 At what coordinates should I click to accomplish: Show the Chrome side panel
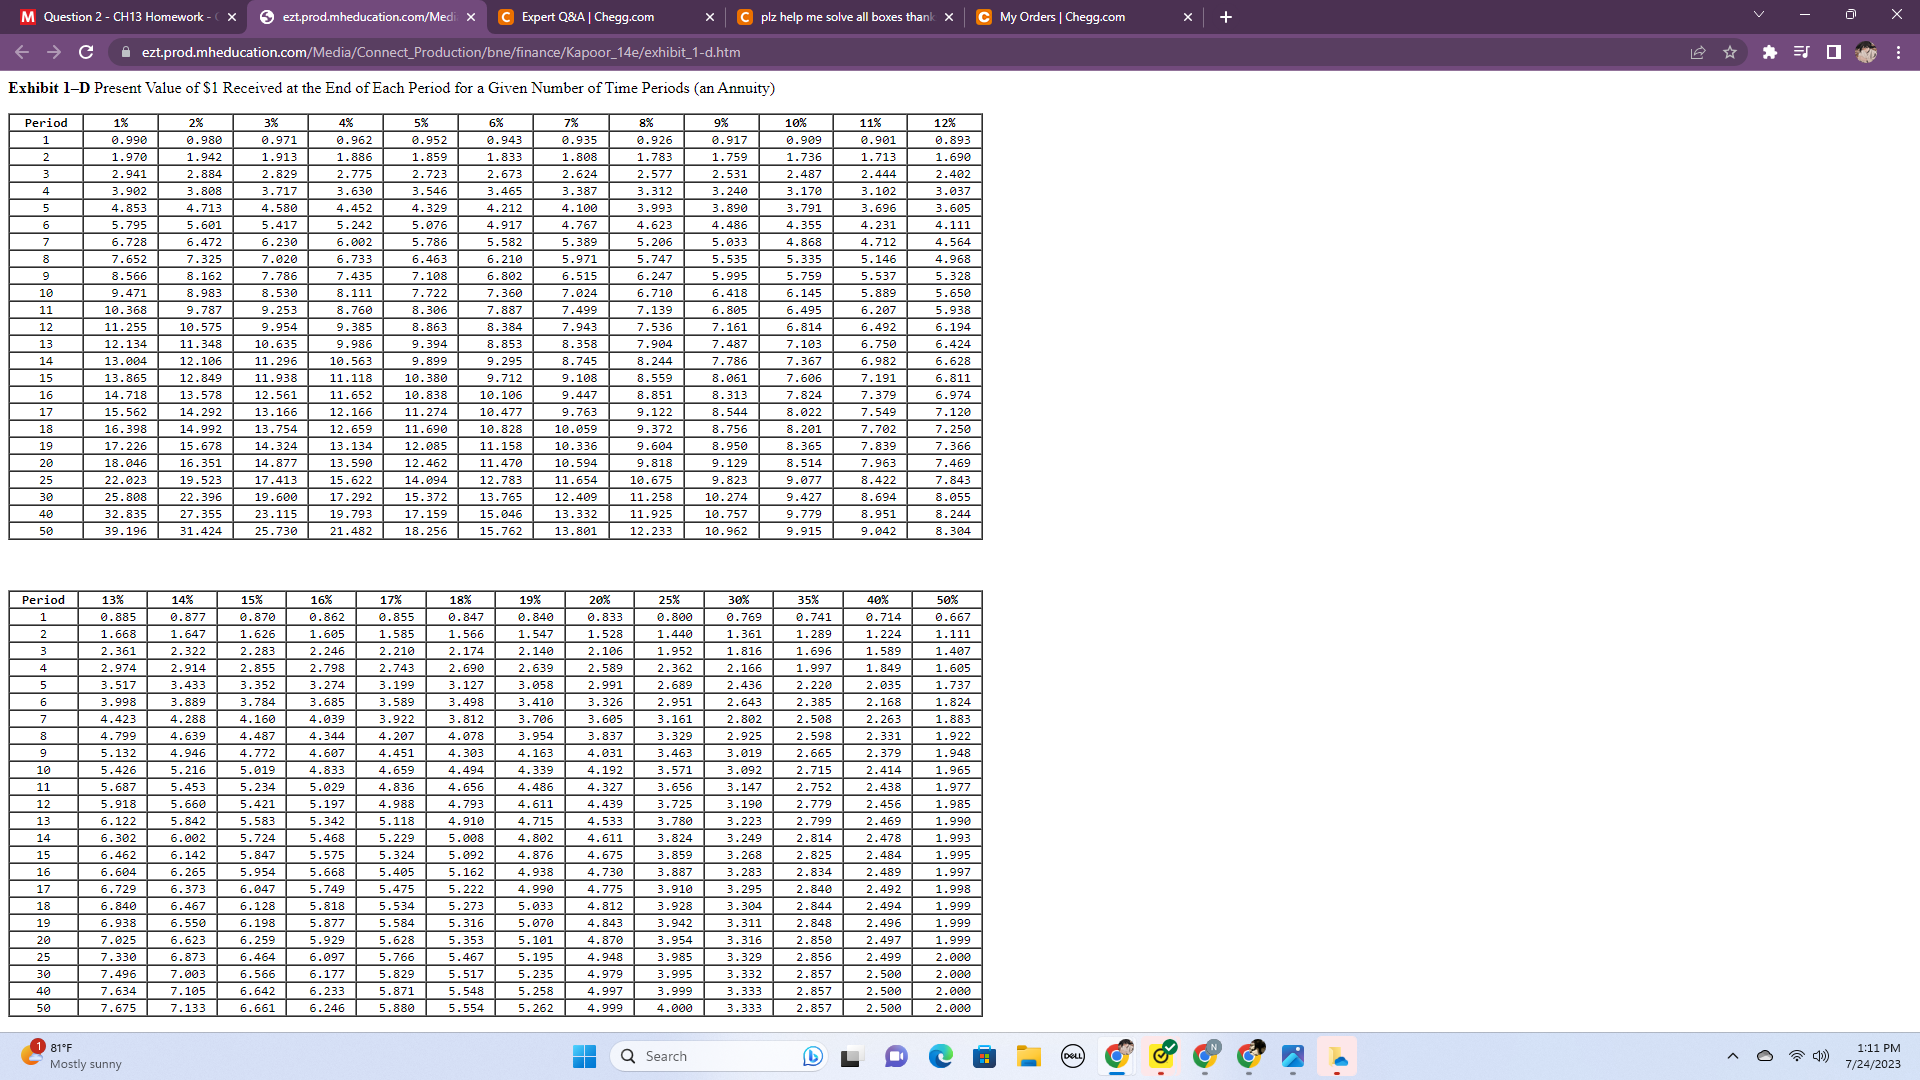pyautogui.click(x=1833, y=52)
